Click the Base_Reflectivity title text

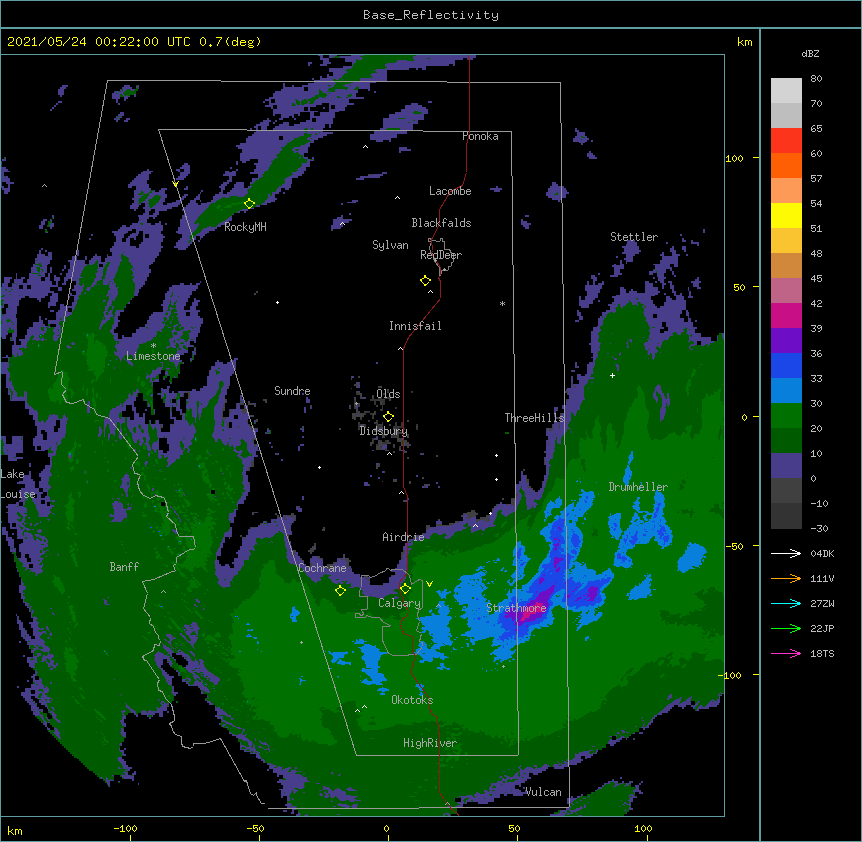431,15
